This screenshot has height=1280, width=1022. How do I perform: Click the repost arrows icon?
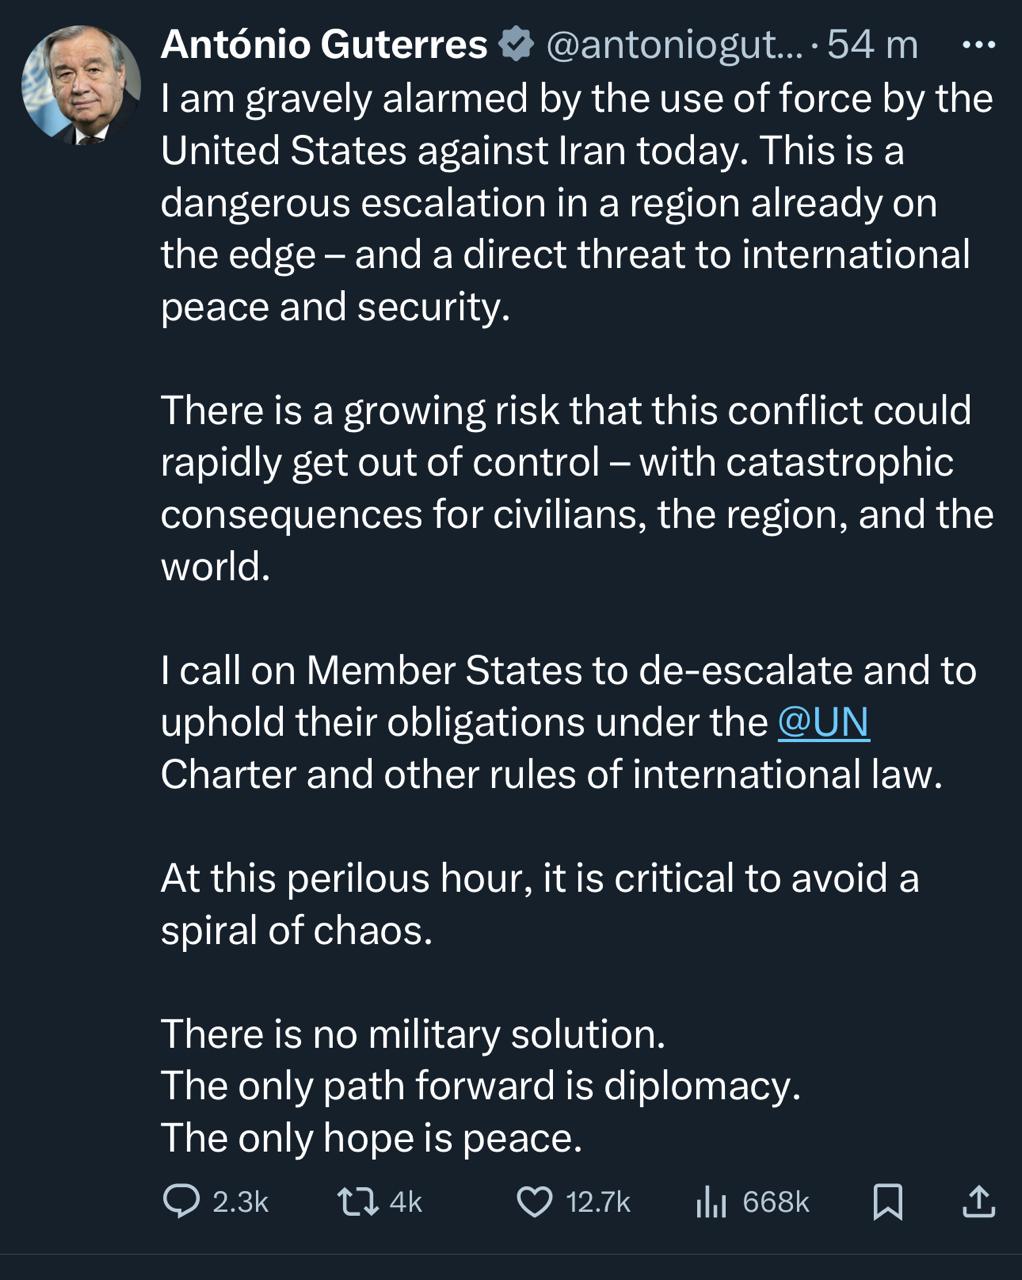[x=358, y=1201]
